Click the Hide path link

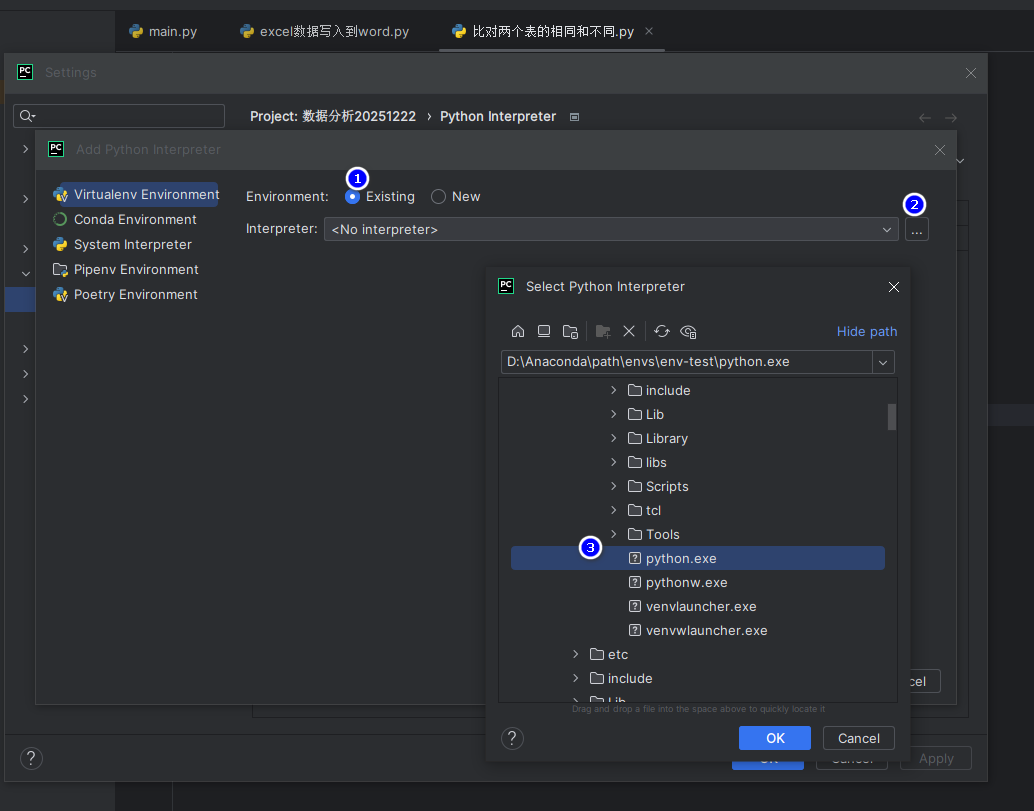tap(867, 332)
